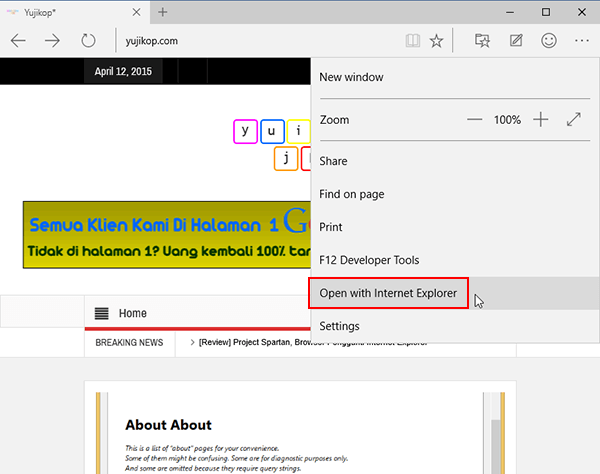This screenshot has width=600, height=474.
Task: Click the magenta 'y' logo tile
Action: tap(245, 132)
